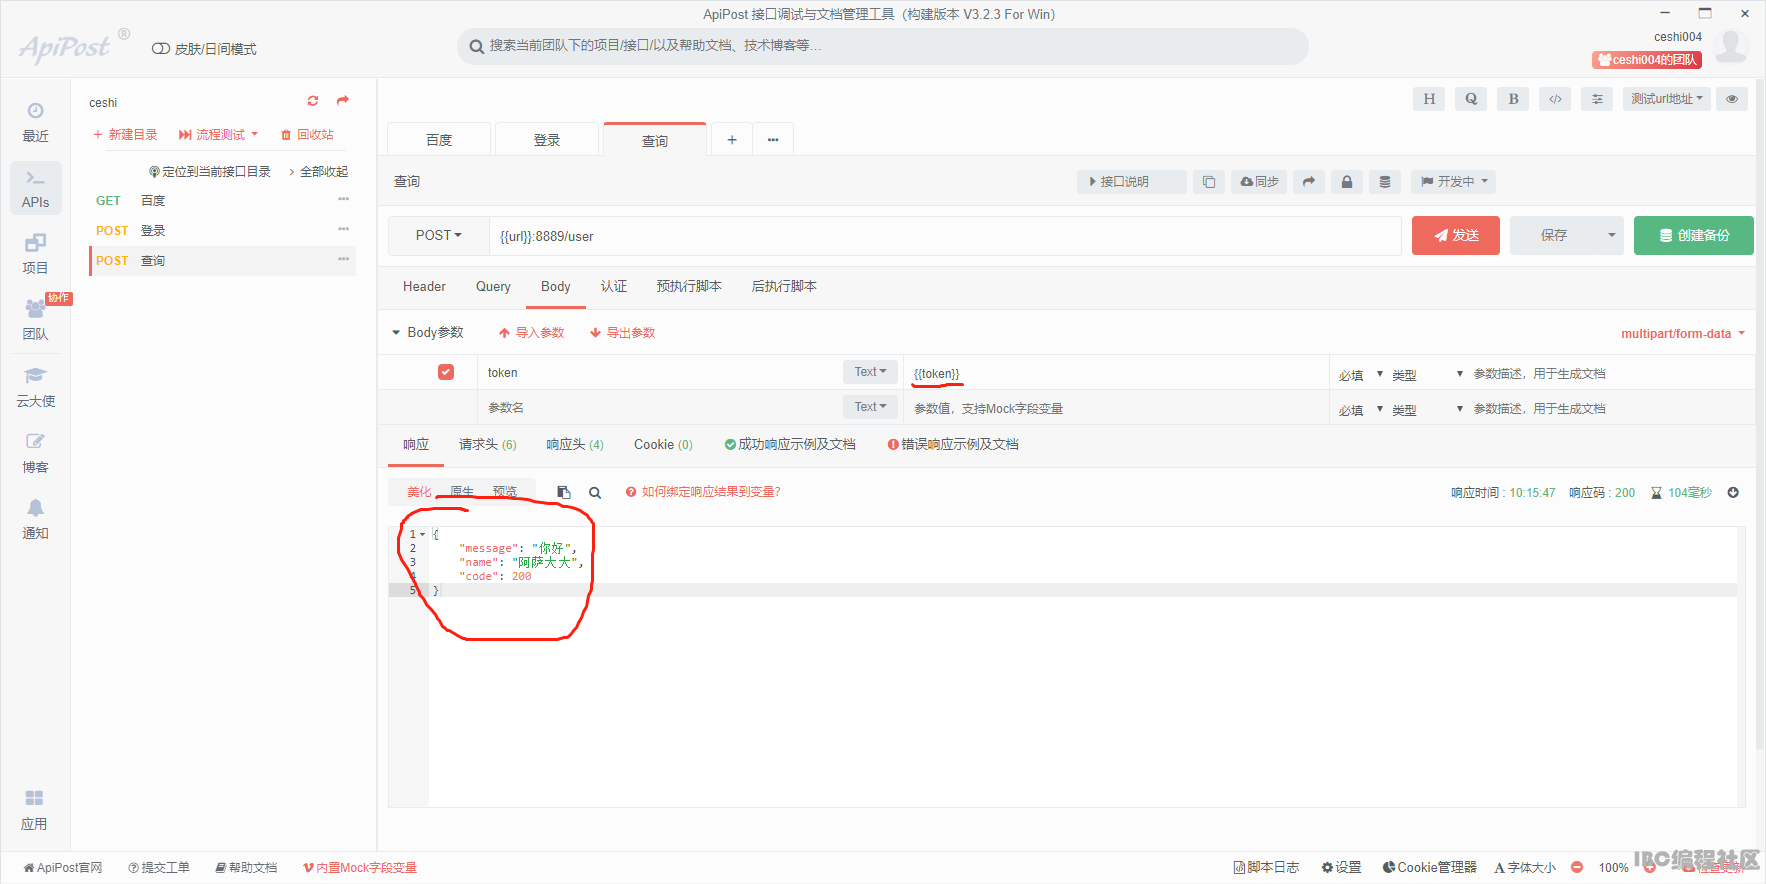Click the lock icon button
1766x884 pixels.
click(x=1347, y=182)
